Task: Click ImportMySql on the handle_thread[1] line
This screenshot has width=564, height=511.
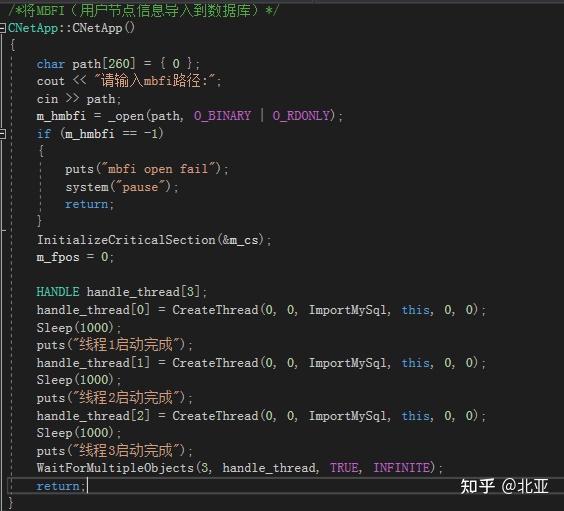Action: 347,363
